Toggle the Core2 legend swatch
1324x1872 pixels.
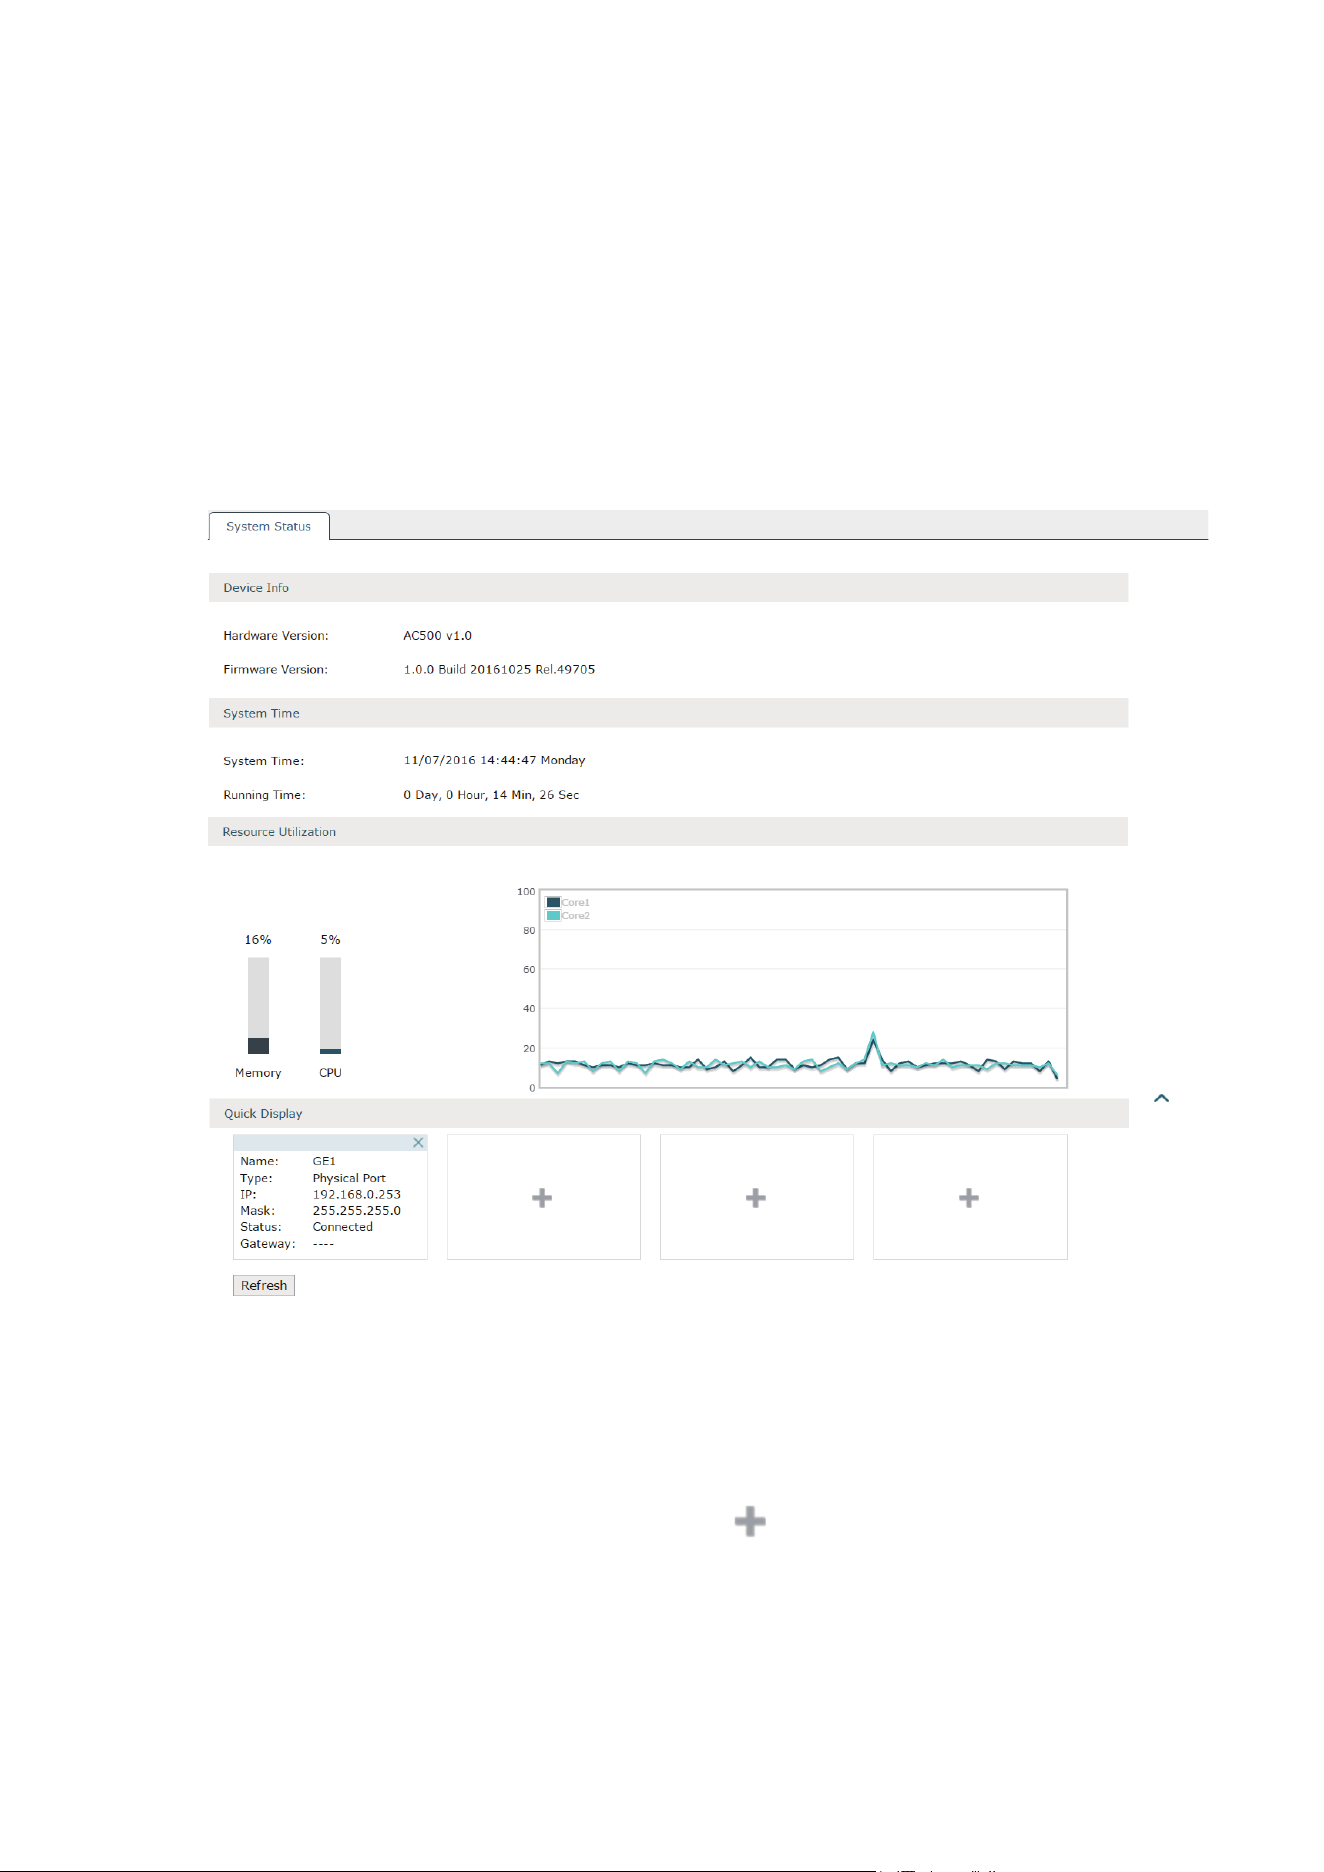click(x=553, y=915)
